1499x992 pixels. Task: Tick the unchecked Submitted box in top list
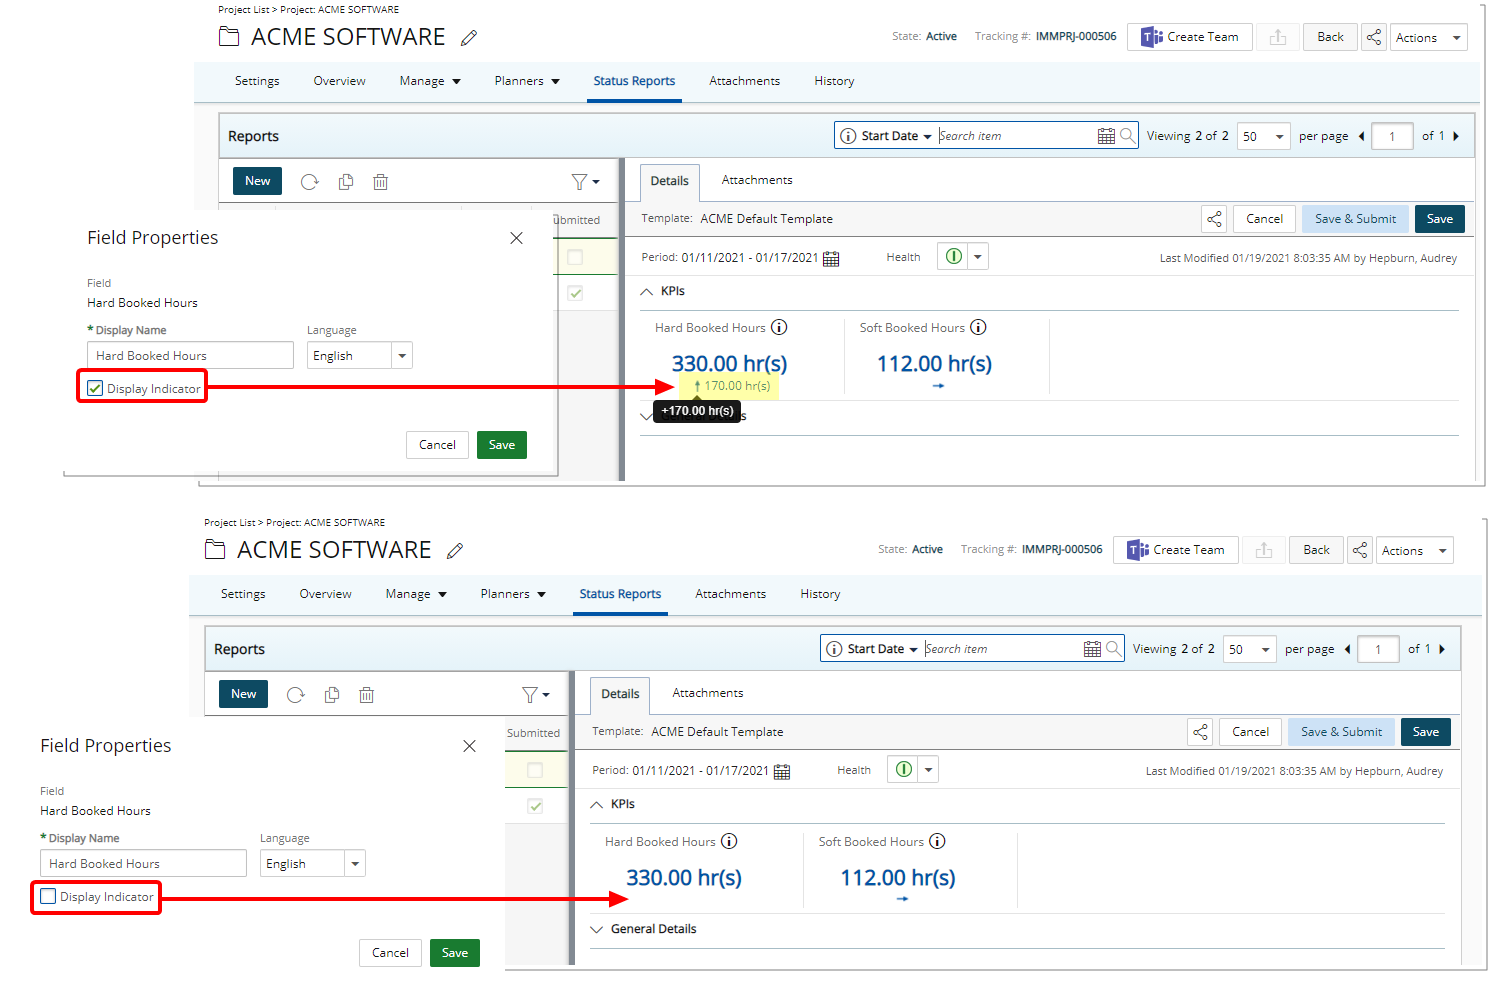coord(575,257)
